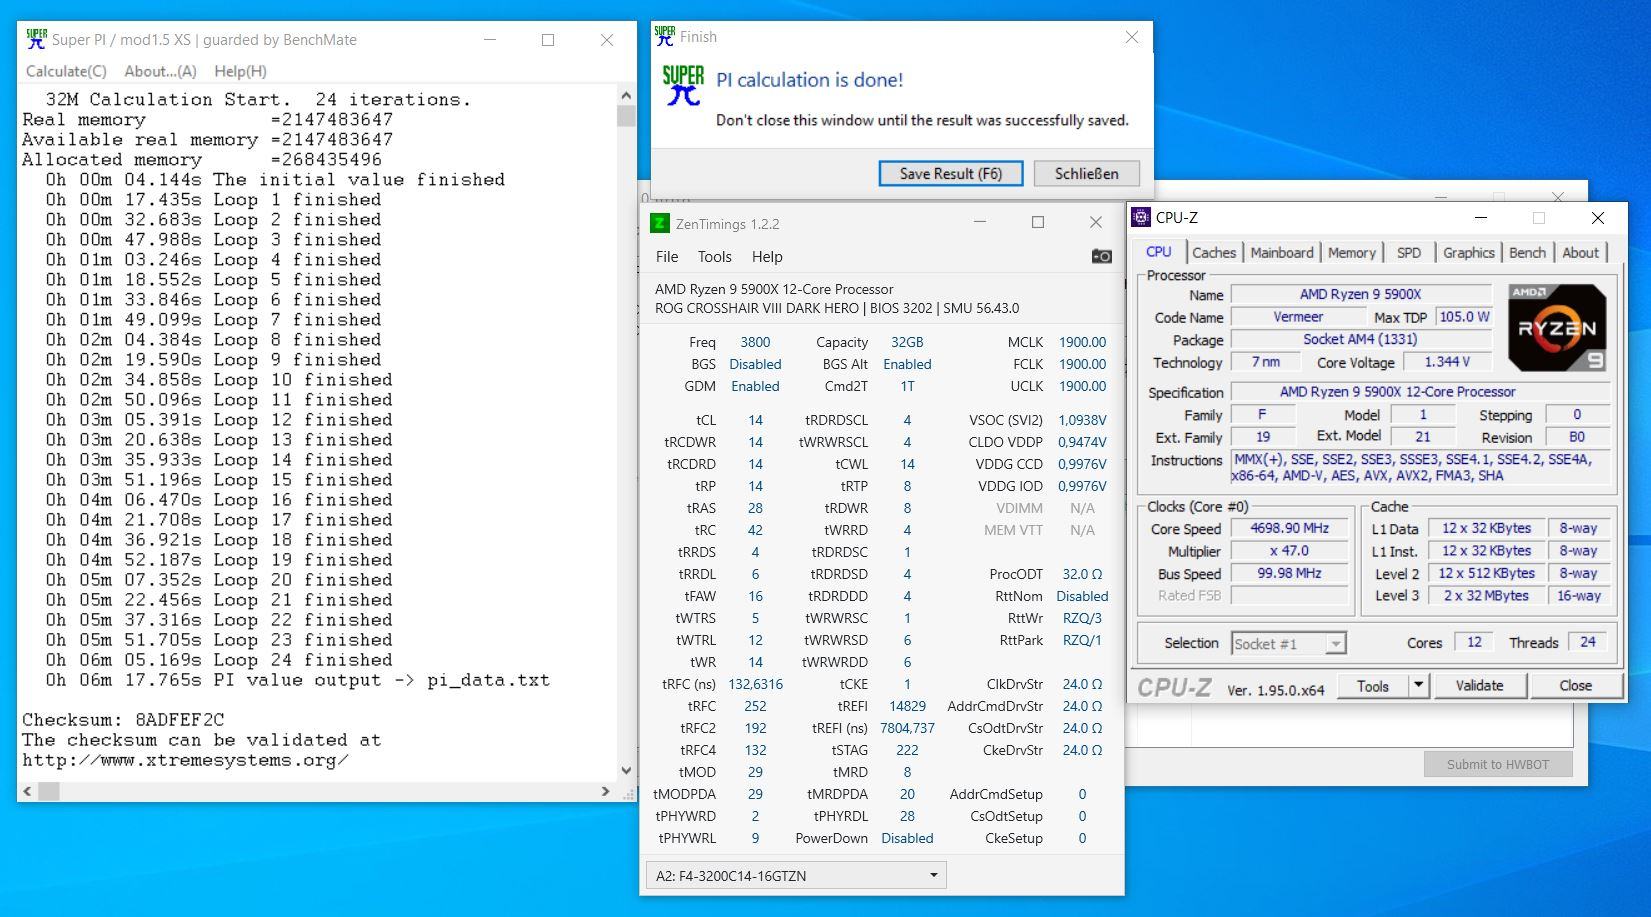This screenshot has width=1651, height=917.
Task: Click Save Result (F6) button
Action: (951, 173)
